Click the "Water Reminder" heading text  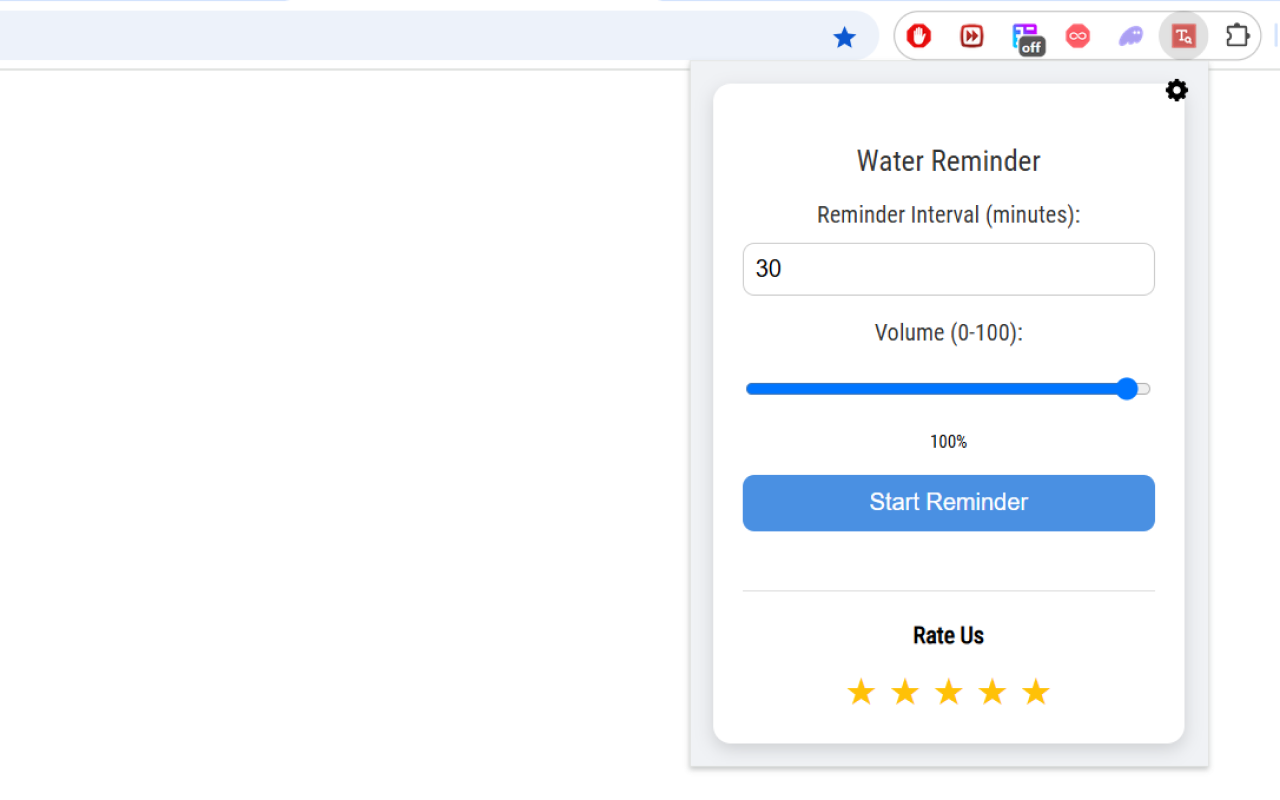coord(948,161)
